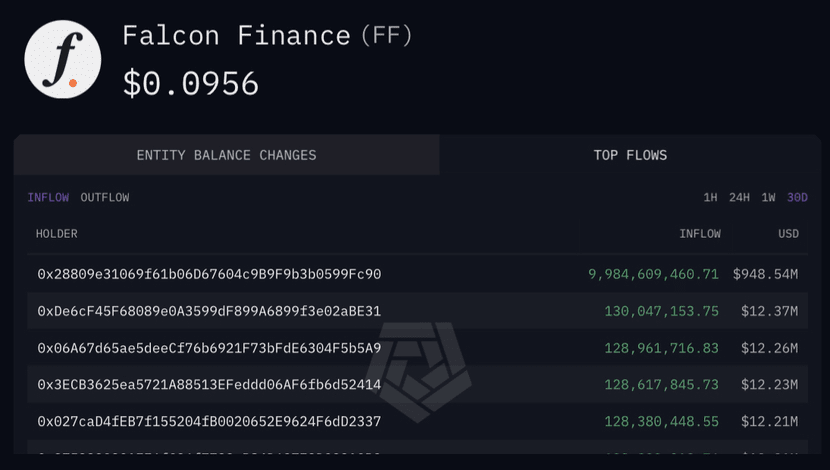
Task: Select the 24H time range
Action: tap(739, 198)
